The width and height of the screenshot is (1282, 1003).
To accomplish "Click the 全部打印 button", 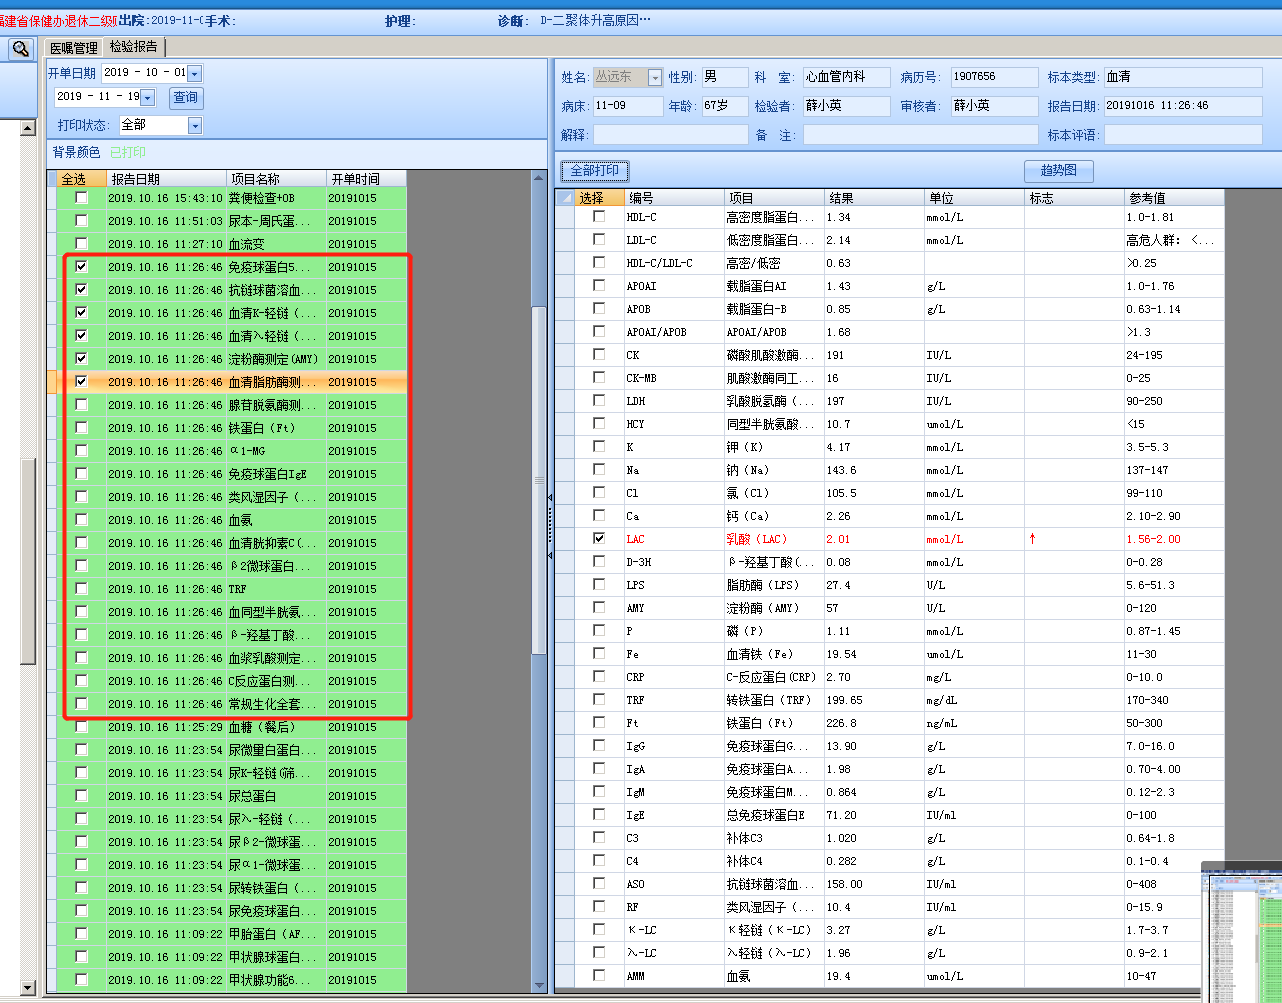I will click(595, 170).
